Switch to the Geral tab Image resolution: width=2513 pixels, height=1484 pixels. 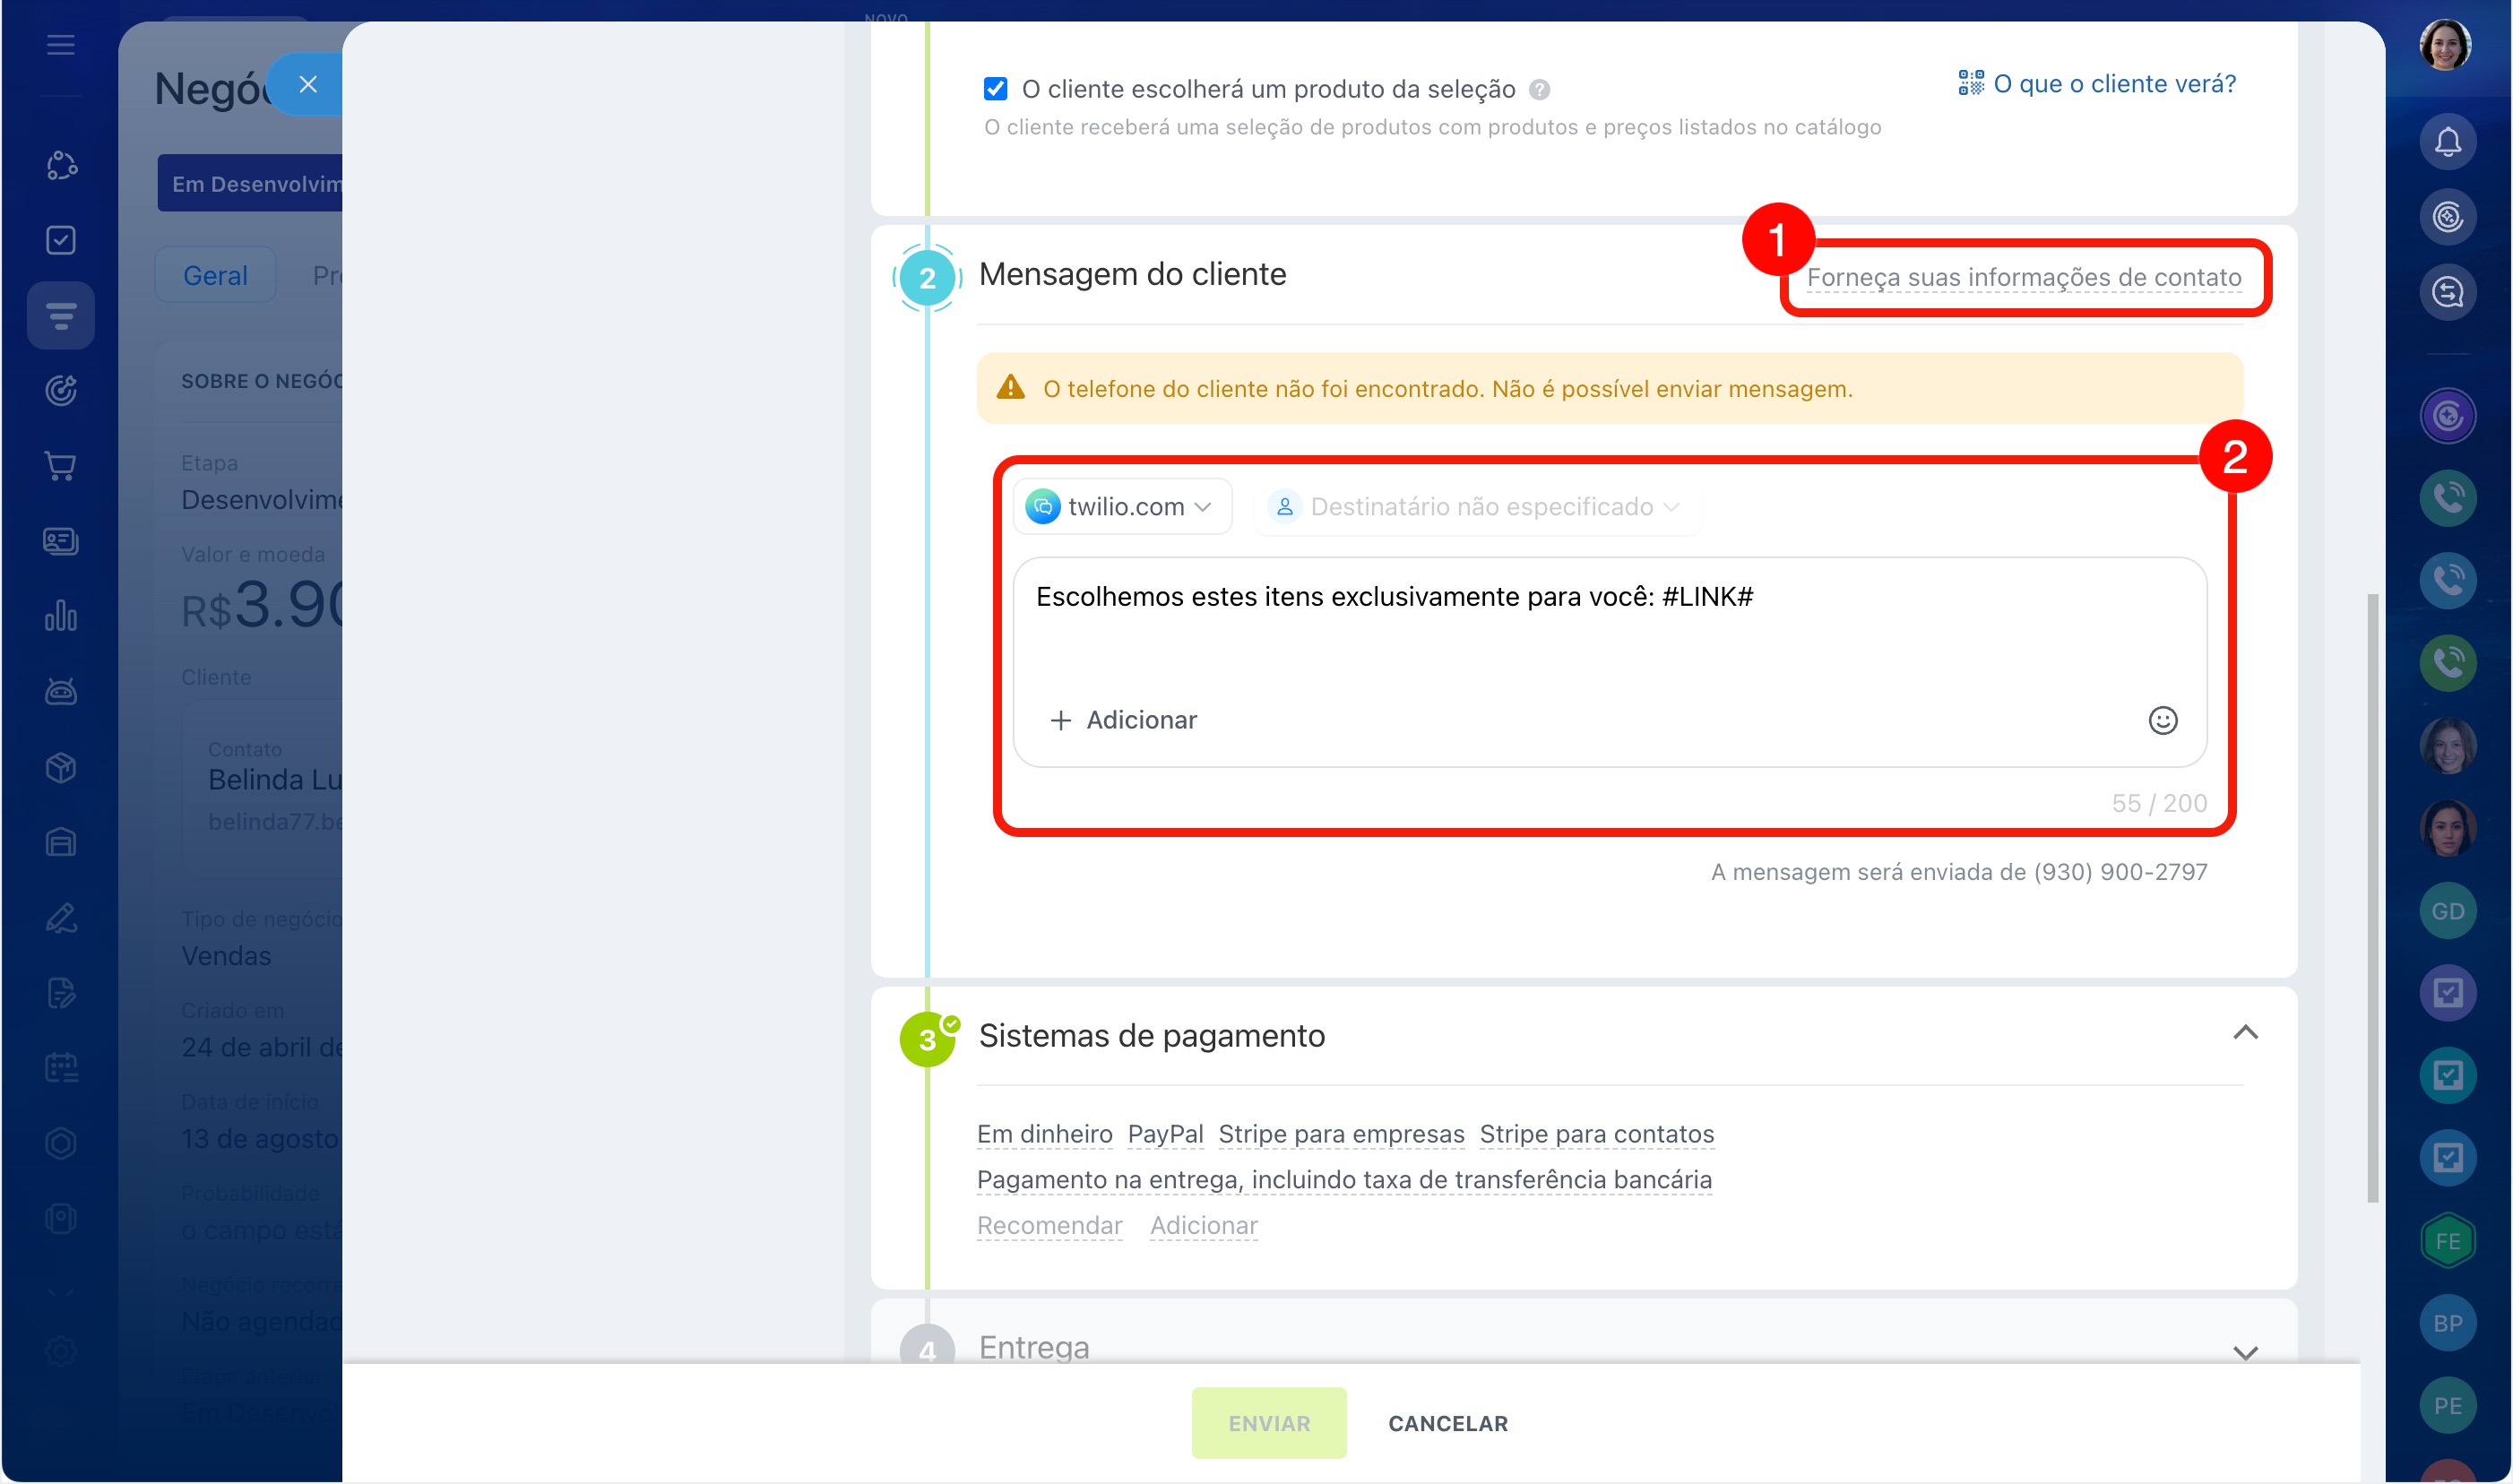215,275
